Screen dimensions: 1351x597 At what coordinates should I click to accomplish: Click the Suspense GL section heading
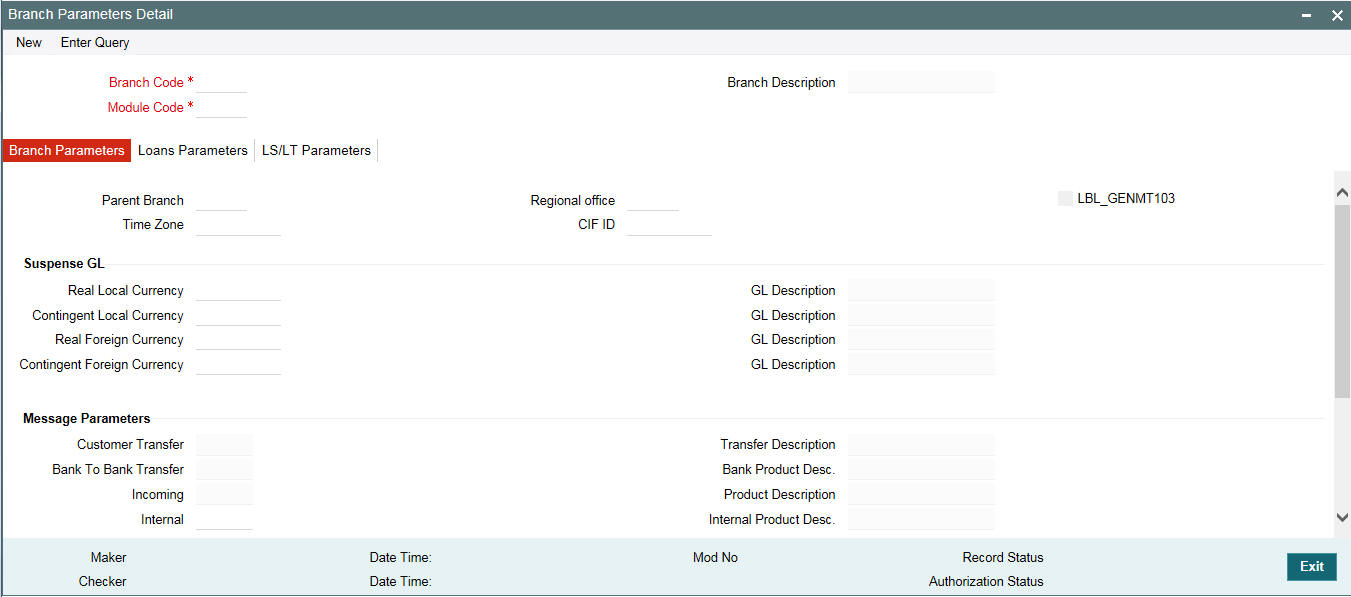click(64, 264)
